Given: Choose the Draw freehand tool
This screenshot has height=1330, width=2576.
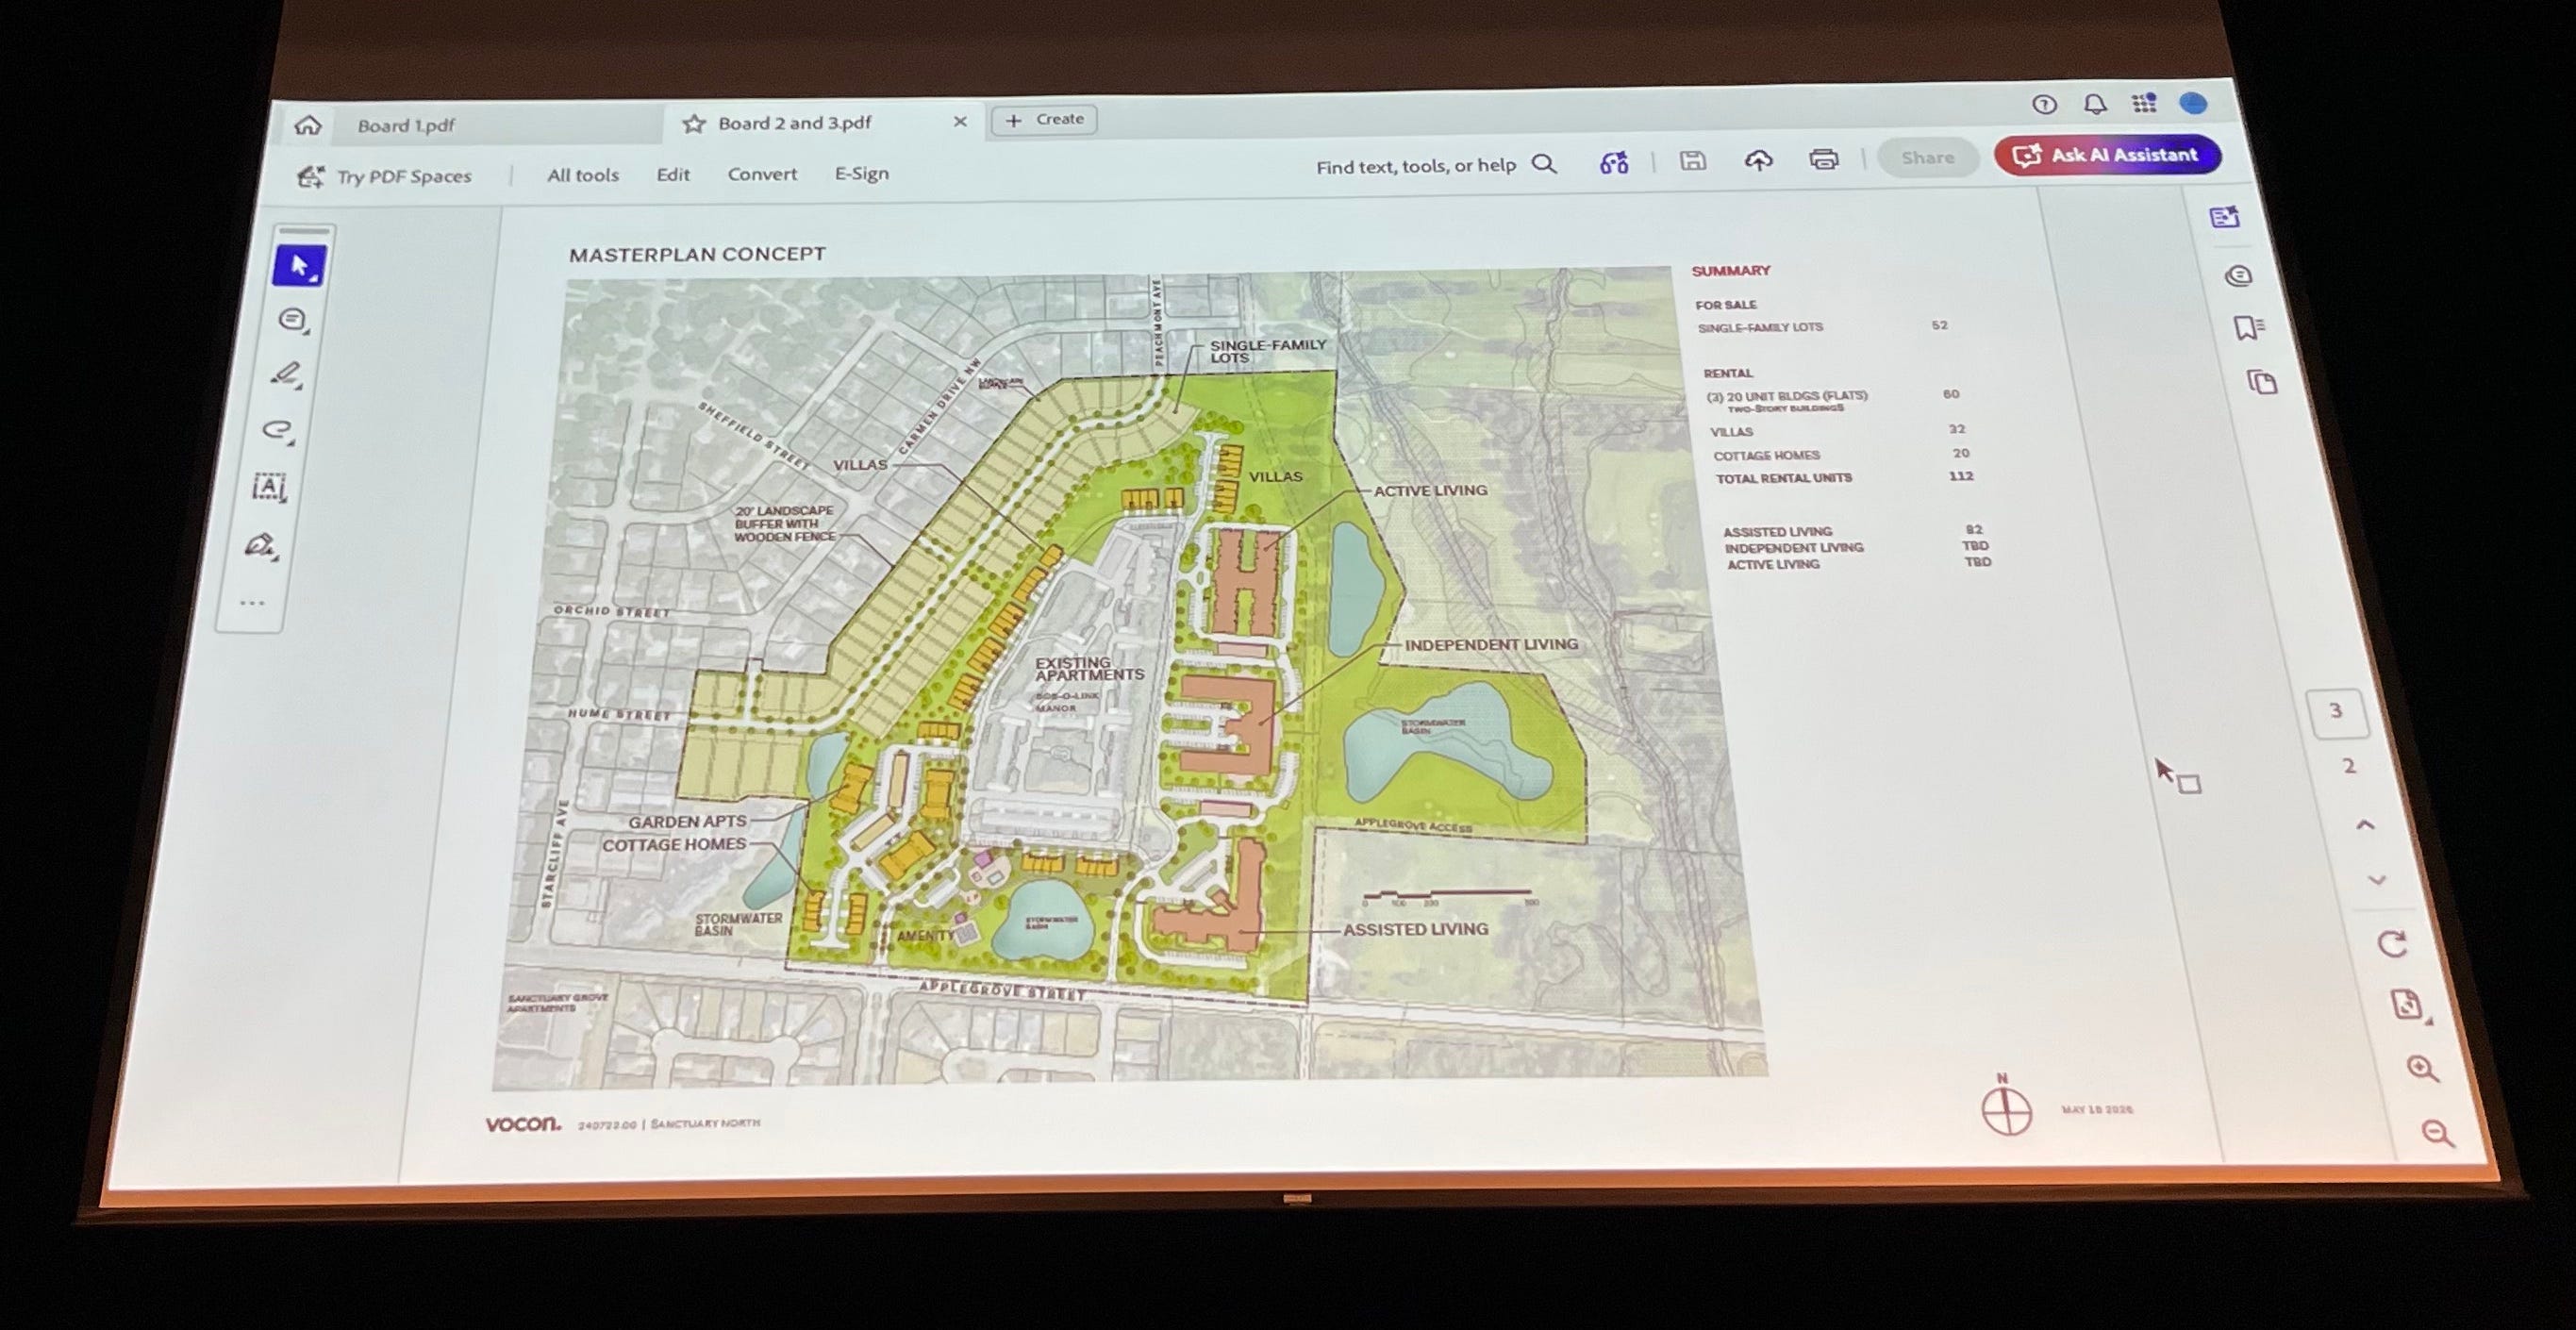Looking at the screenshot, I should coord(279,431).
